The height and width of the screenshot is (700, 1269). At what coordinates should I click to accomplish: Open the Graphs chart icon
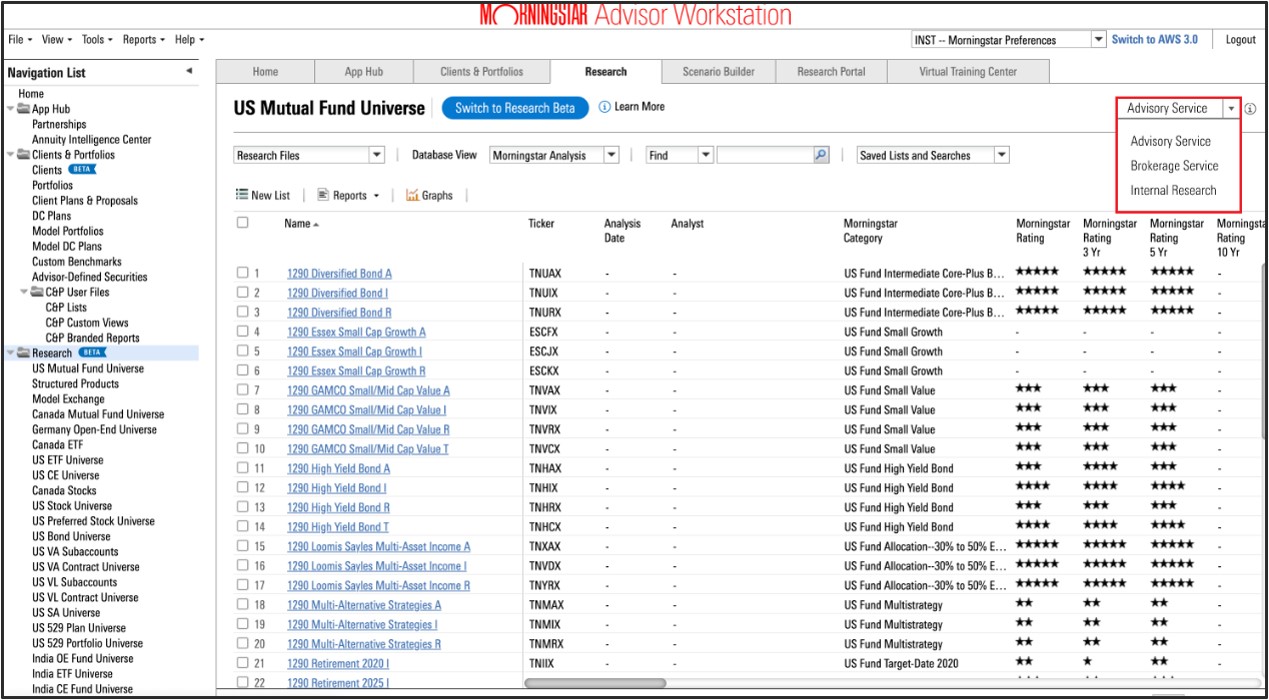tap(412, 195)
